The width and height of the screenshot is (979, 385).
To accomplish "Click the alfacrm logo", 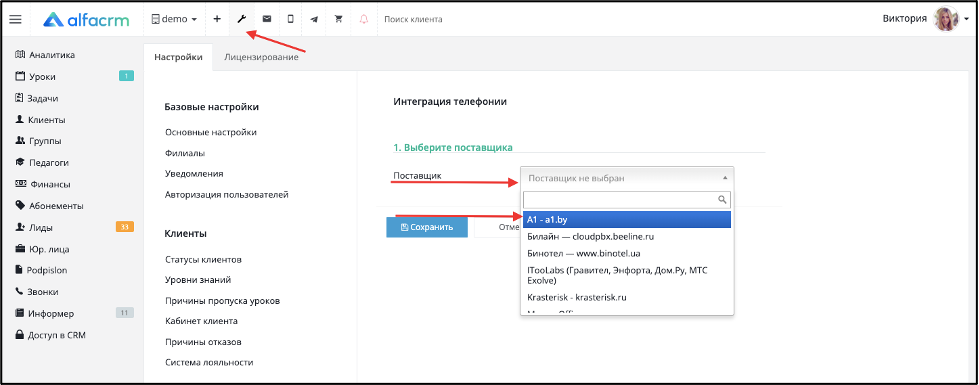I will pyautogui.click(x=86, y=19).
